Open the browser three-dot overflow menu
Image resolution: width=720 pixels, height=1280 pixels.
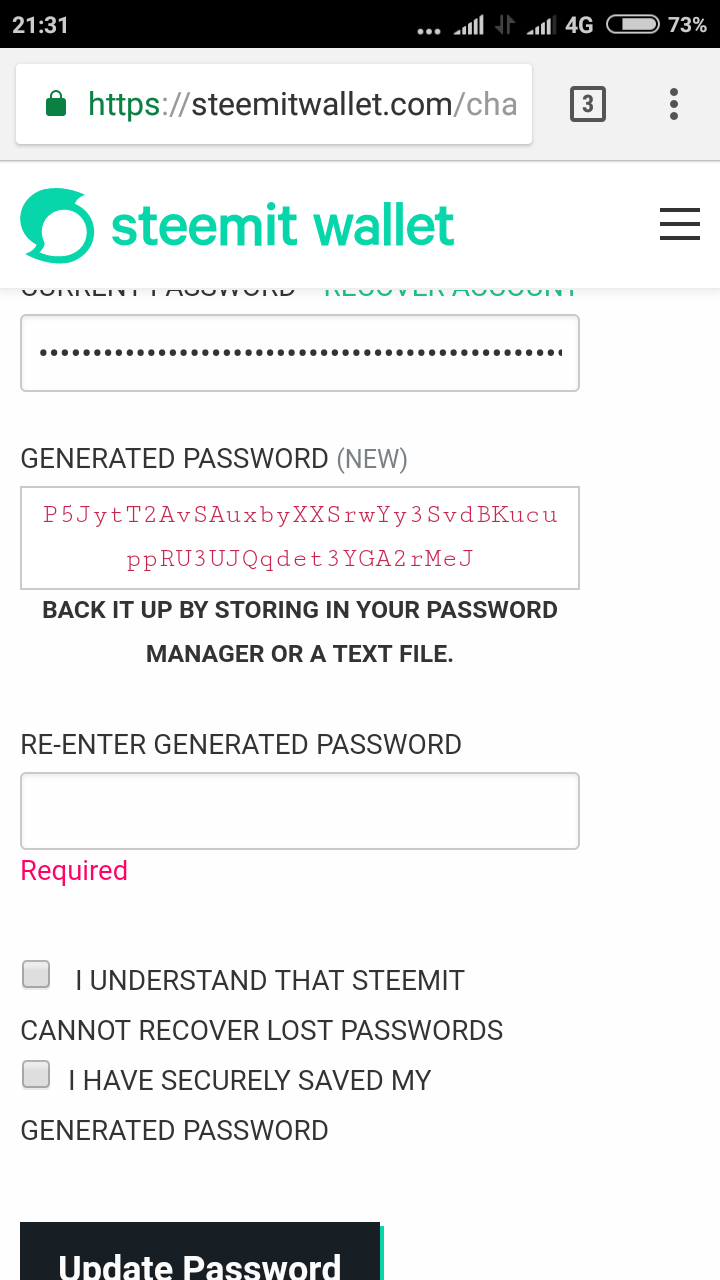pyautogui.click(x=674, y=104)
